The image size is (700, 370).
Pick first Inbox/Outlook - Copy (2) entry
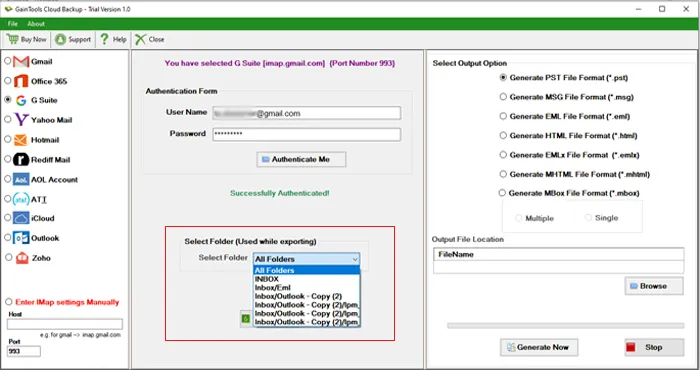point(307,296)
